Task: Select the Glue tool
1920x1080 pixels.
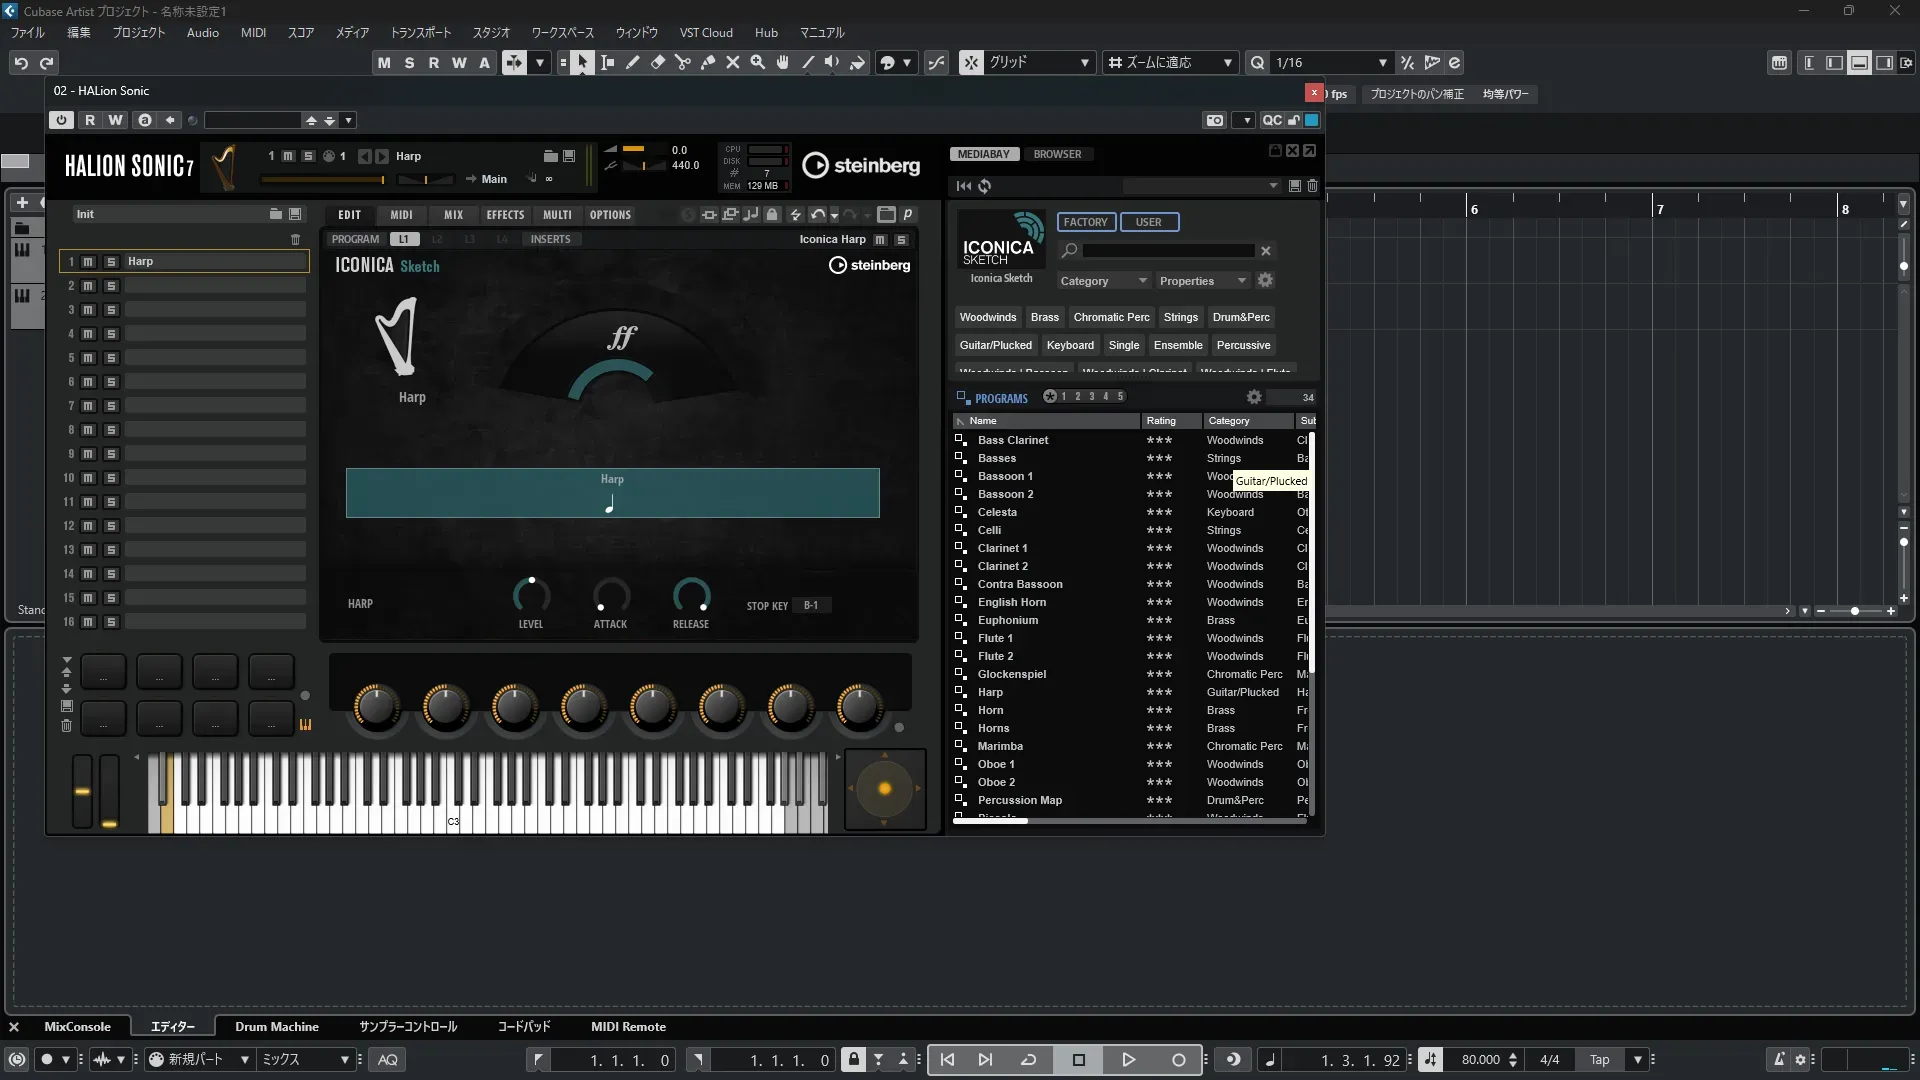Action: click(707, 62)
